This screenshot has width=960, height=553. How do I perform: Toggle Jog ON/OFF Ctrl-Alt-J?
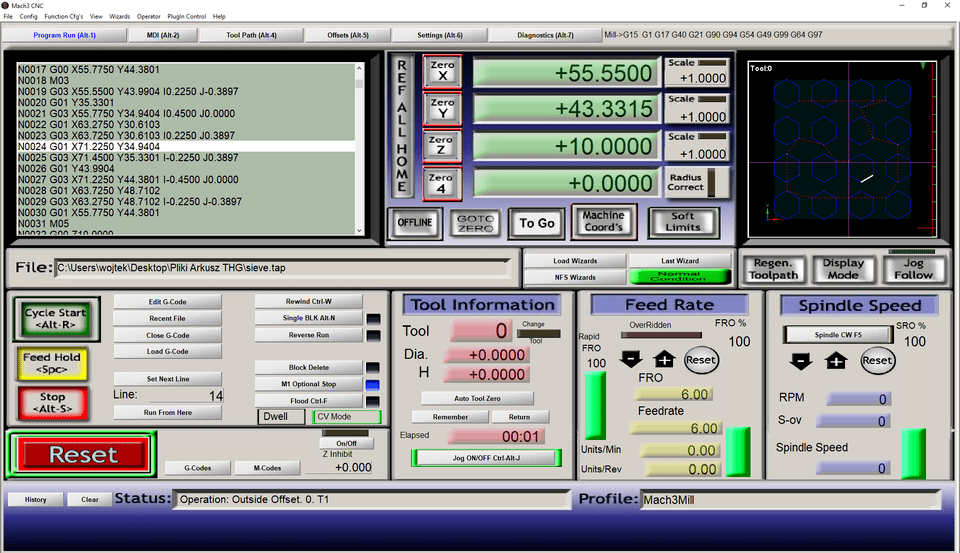tap(486, 458)
